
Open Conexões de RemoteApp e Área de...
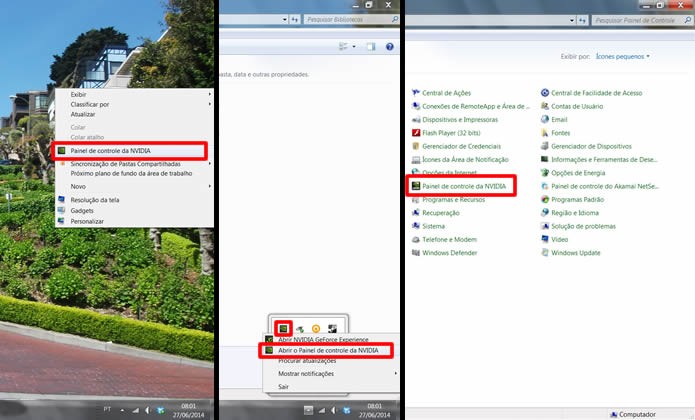click(476, 106)
